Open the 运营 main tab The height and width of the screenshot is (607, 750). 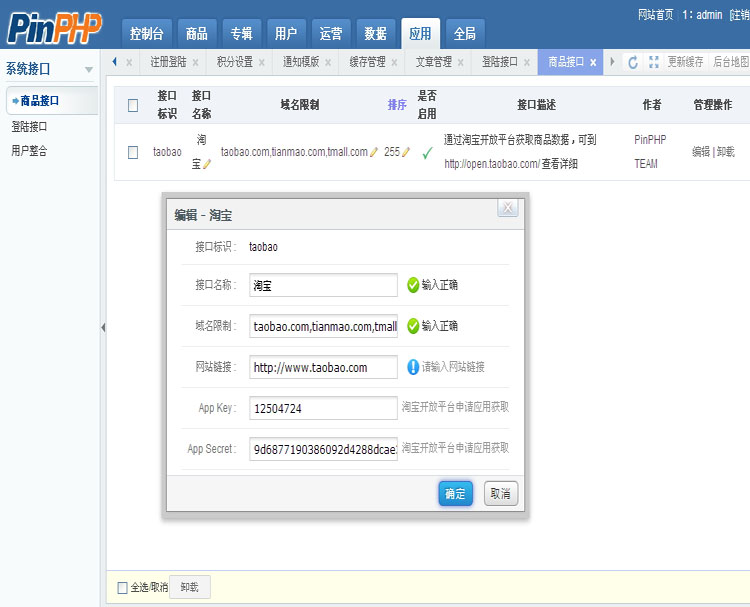click(x=331, y=34)
